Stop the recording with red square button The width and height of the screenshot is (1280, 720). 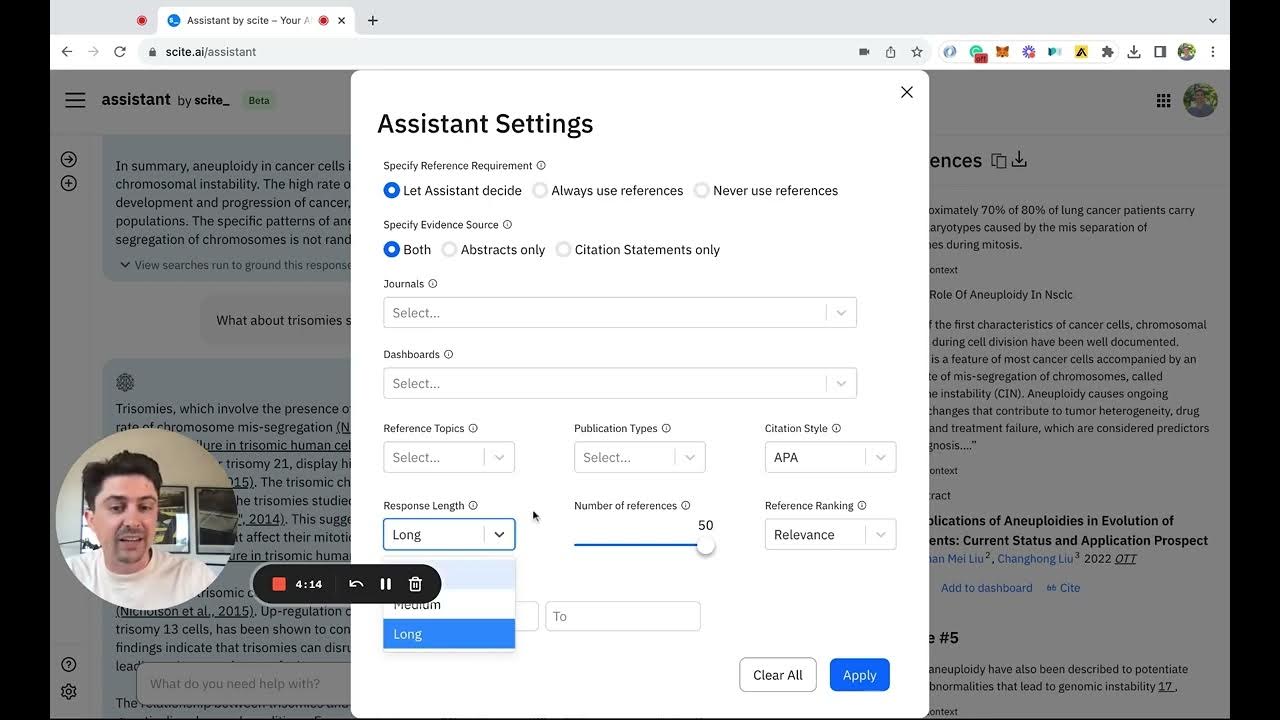tap(279, 584)
